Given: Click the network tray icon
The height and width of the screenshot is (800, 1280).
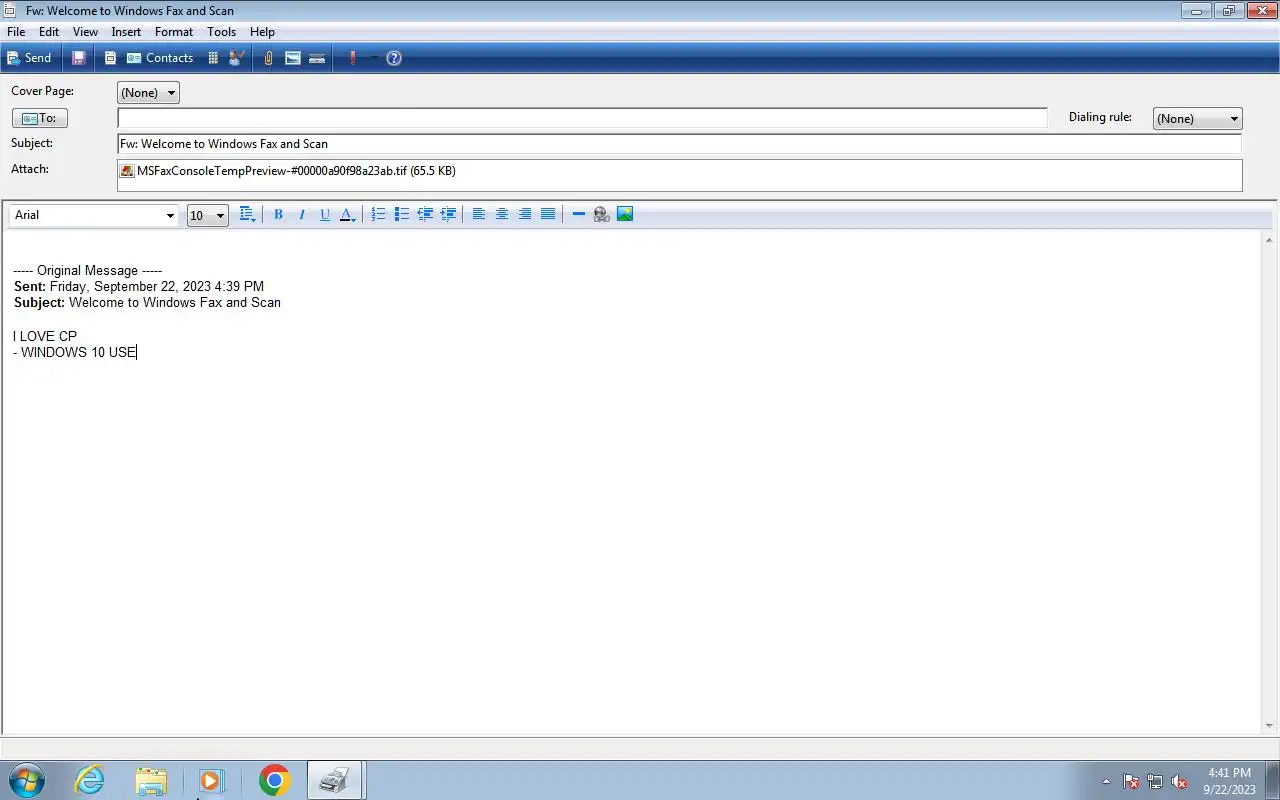Looking at the screenshot, I should pyautogui.click(x=1155, y=781).
